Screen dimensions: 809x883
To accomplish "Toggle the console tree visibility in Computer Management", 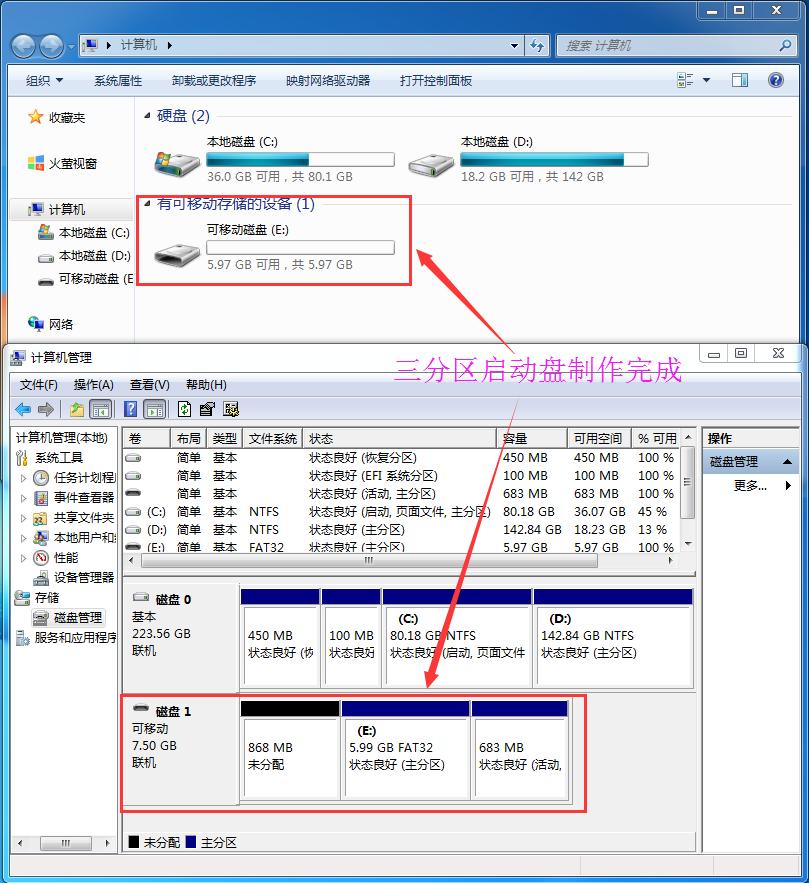I will 100,409.
